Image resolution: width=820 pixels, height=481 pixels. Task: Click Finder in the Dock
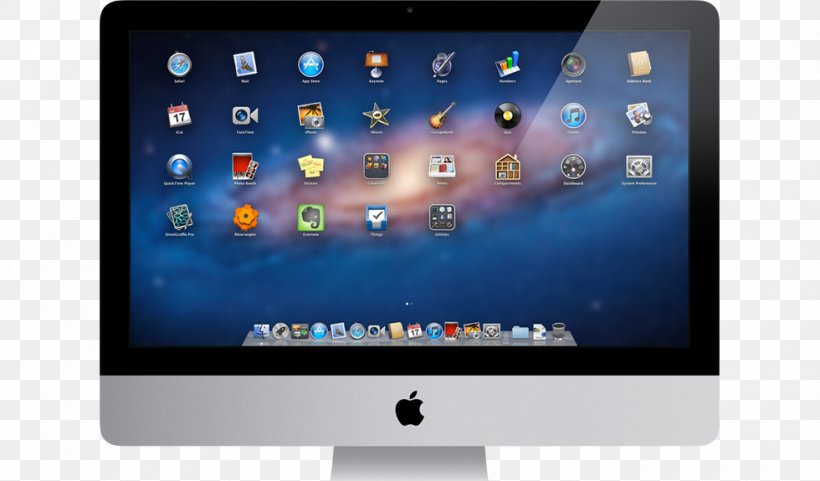point(261,331)
